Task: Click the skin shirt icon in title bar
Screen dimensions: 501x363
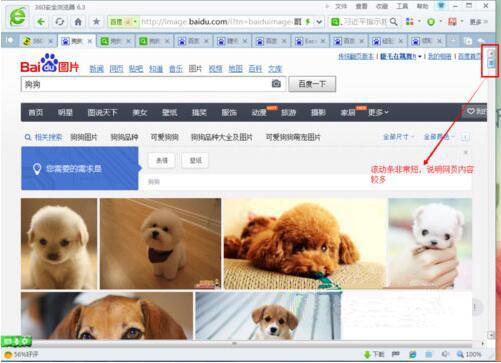Action: (441, 6)
